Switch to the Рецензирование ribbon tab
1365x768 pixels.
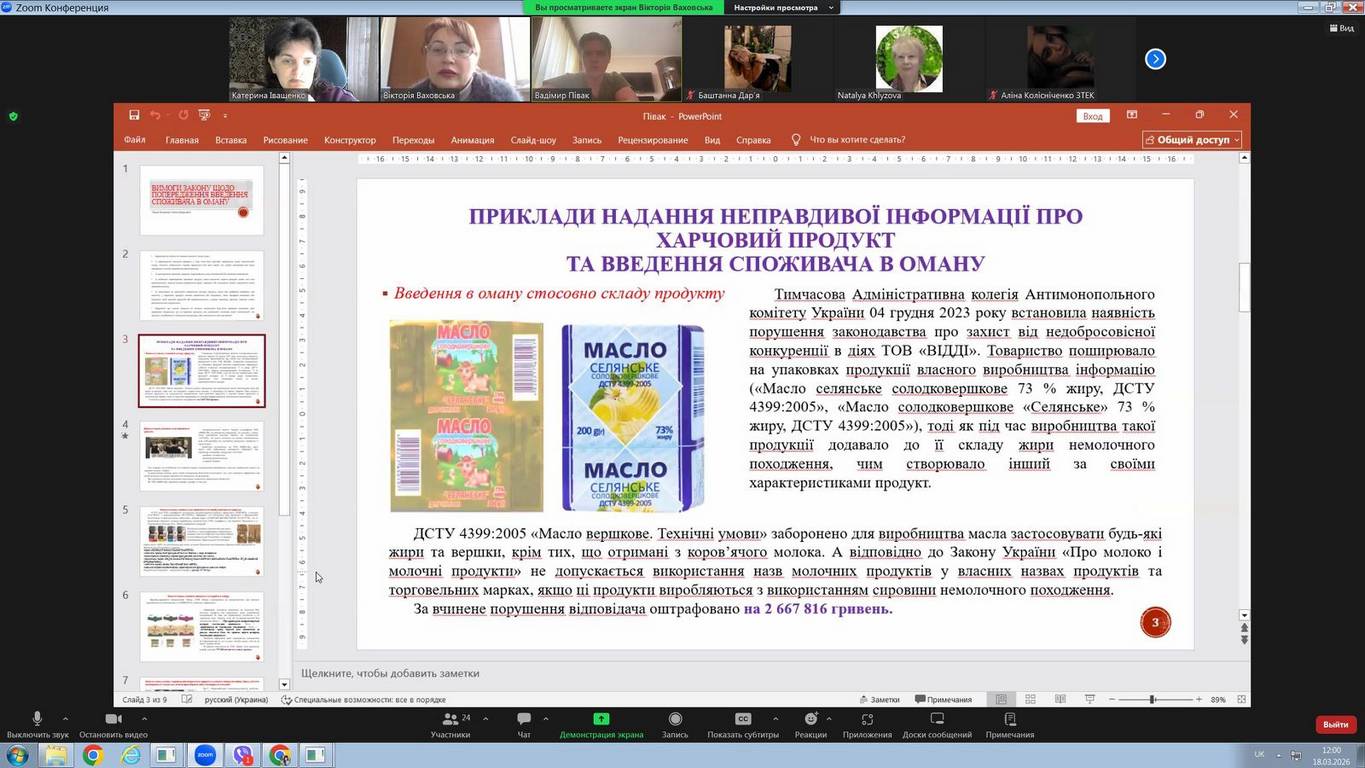coord(652,140)
